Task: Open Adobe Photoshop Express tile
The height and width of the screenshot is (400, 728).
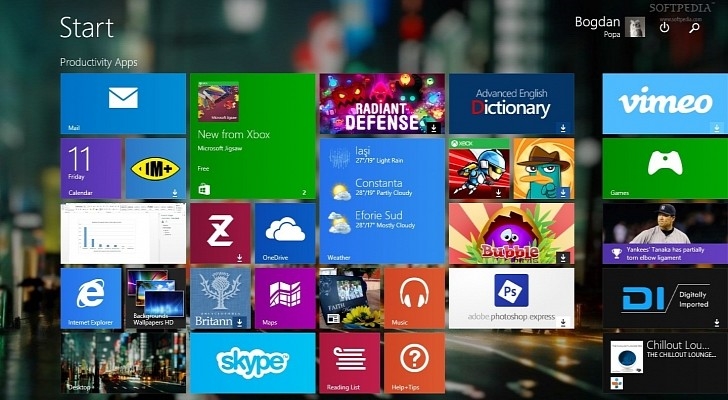Action: [x=511, y=298]
